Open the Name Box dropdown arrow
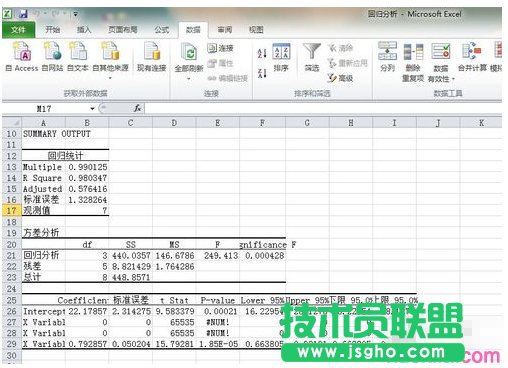The image size is (508, 368). pyautogui.click(x=92, y=108)
